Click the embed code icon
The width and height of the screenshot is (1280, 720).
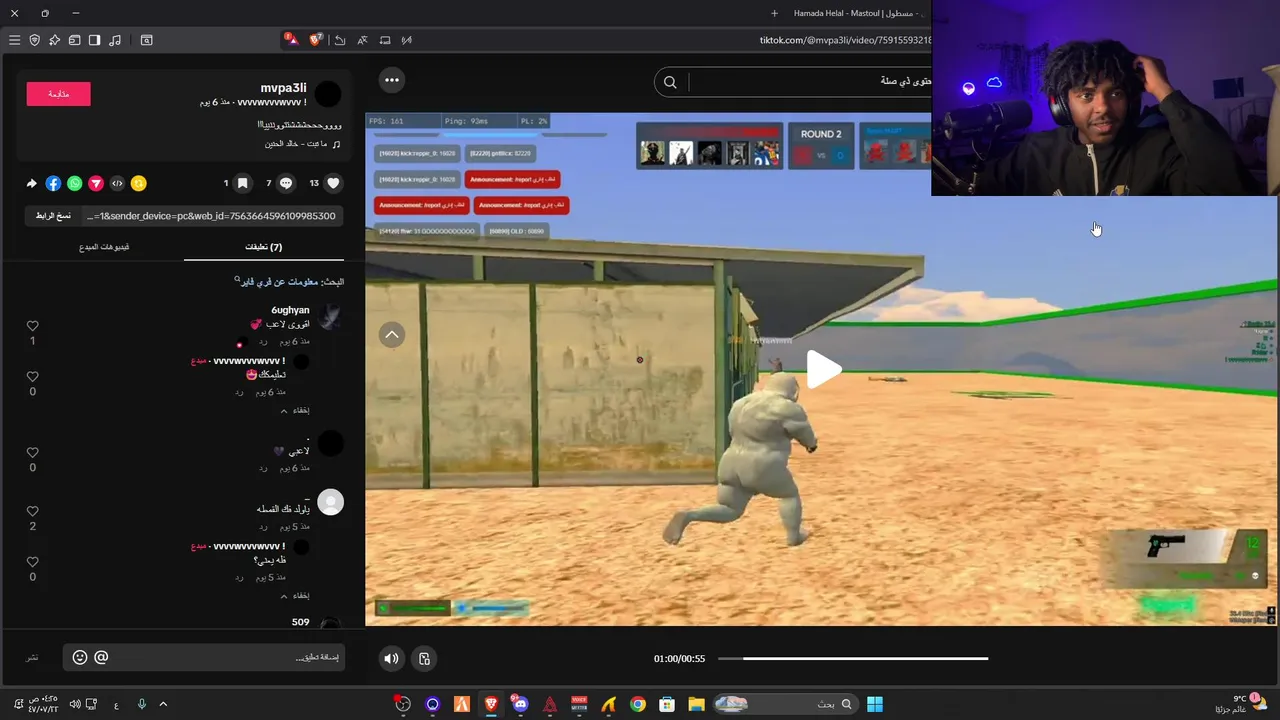pos(117,183)
